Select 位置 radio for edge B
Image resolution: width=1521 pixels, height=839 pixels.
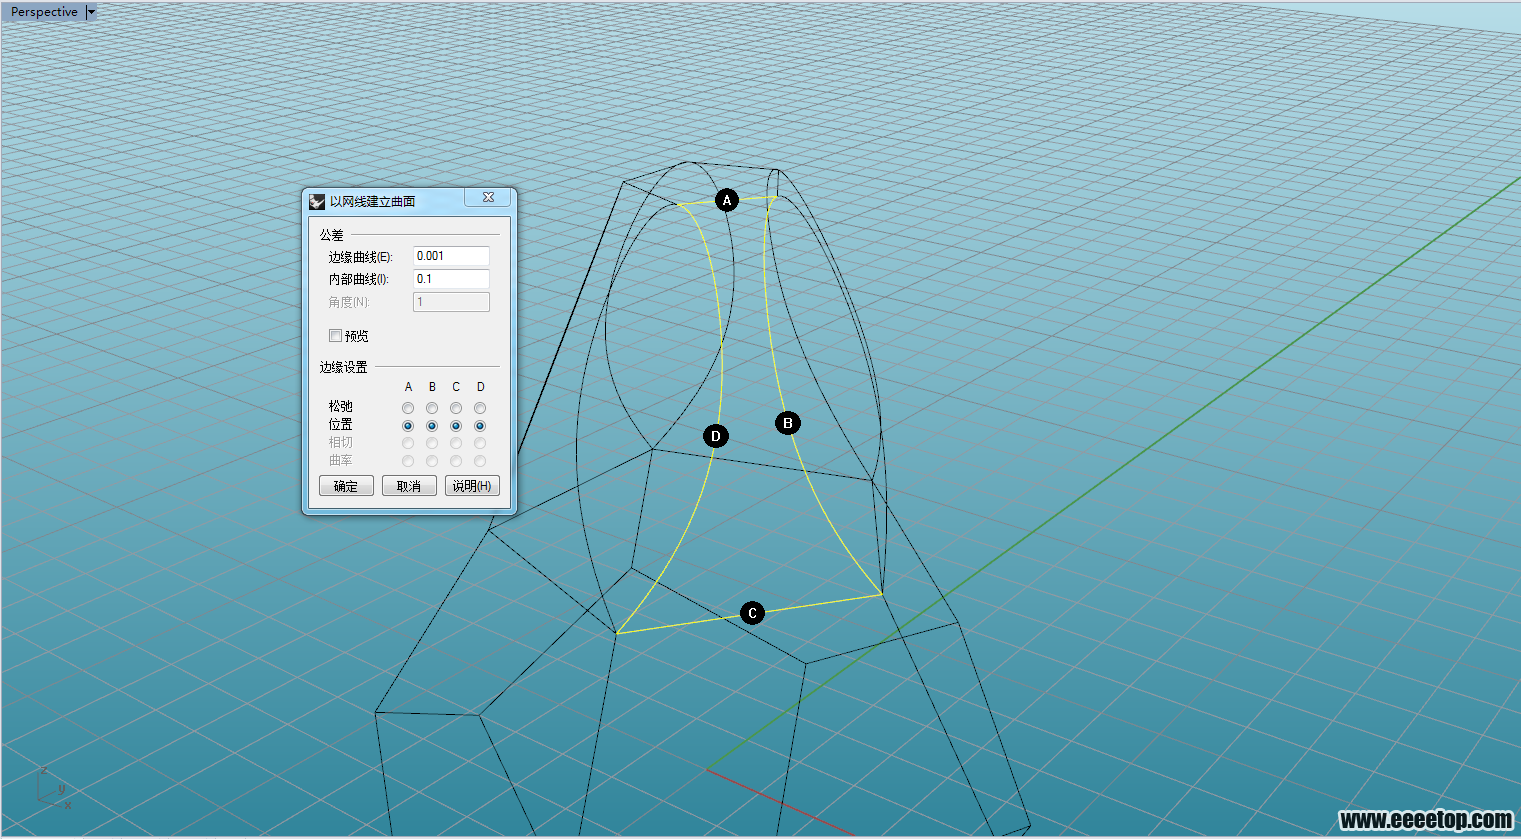click(x=432, y=426)
